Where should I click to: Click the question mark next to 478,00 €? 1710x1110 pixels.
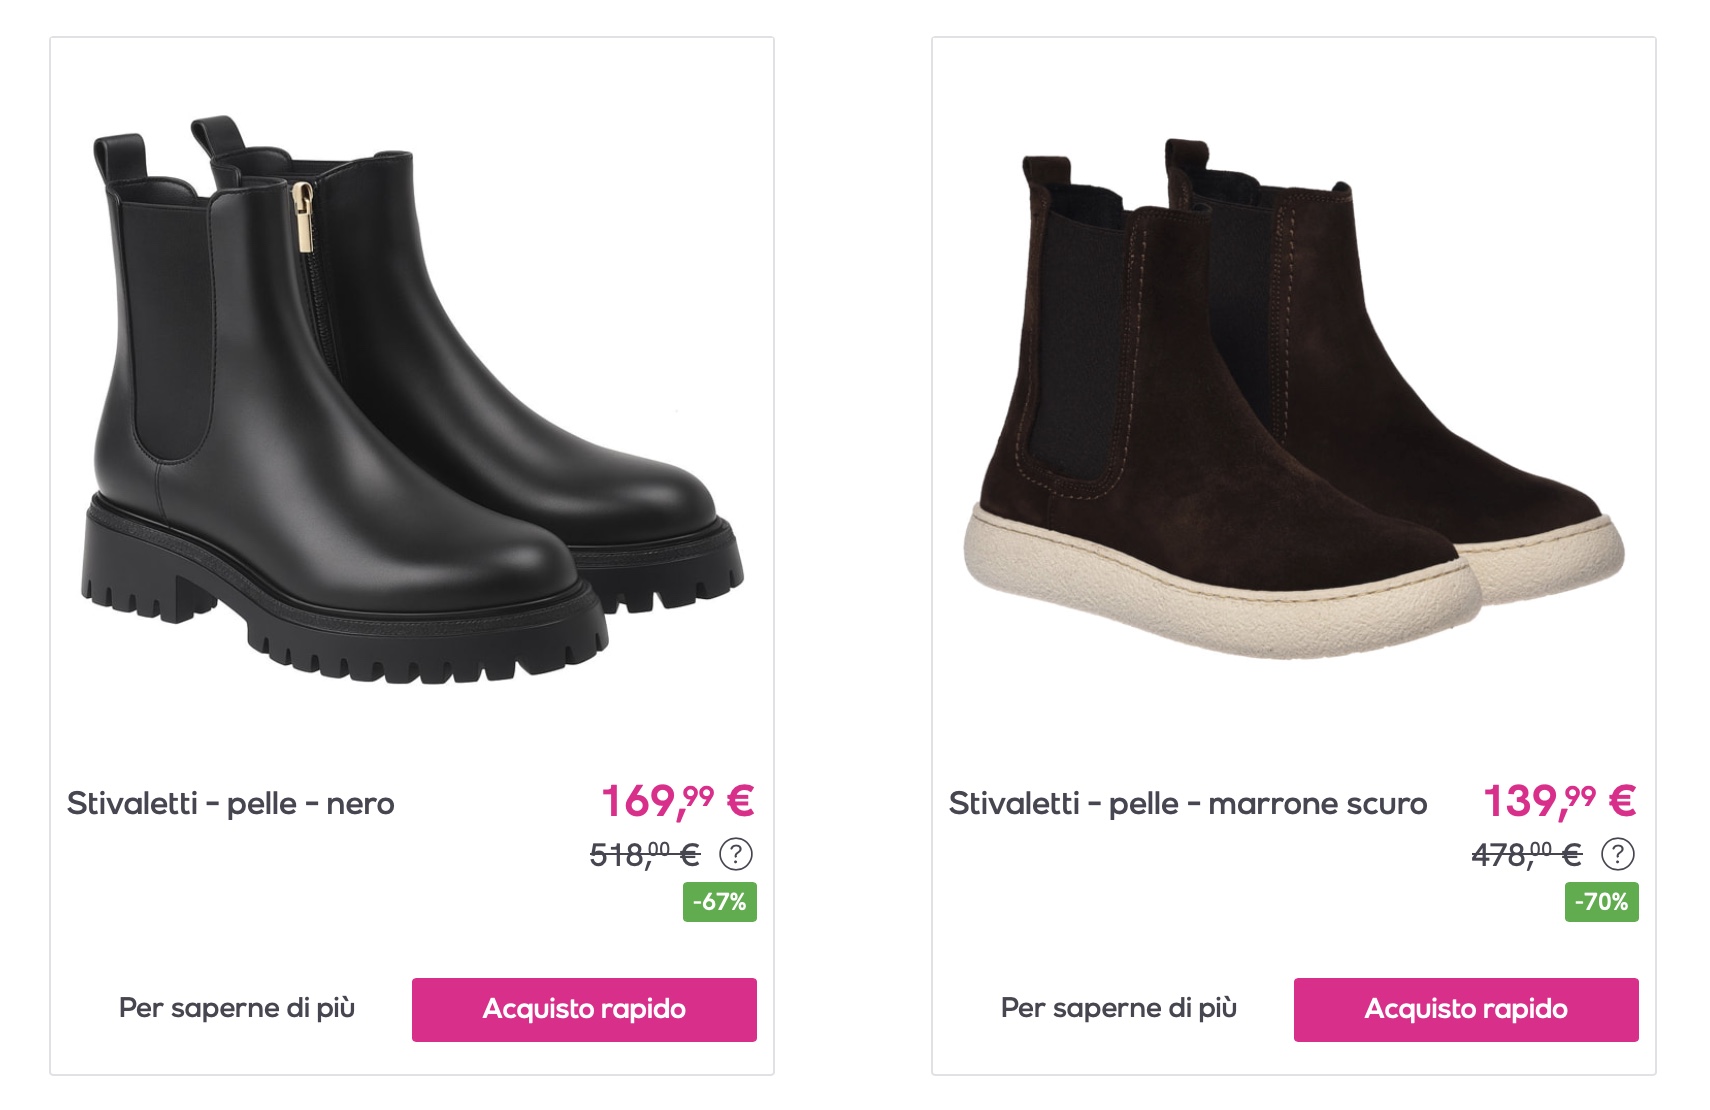click(x=1618, y=854)
